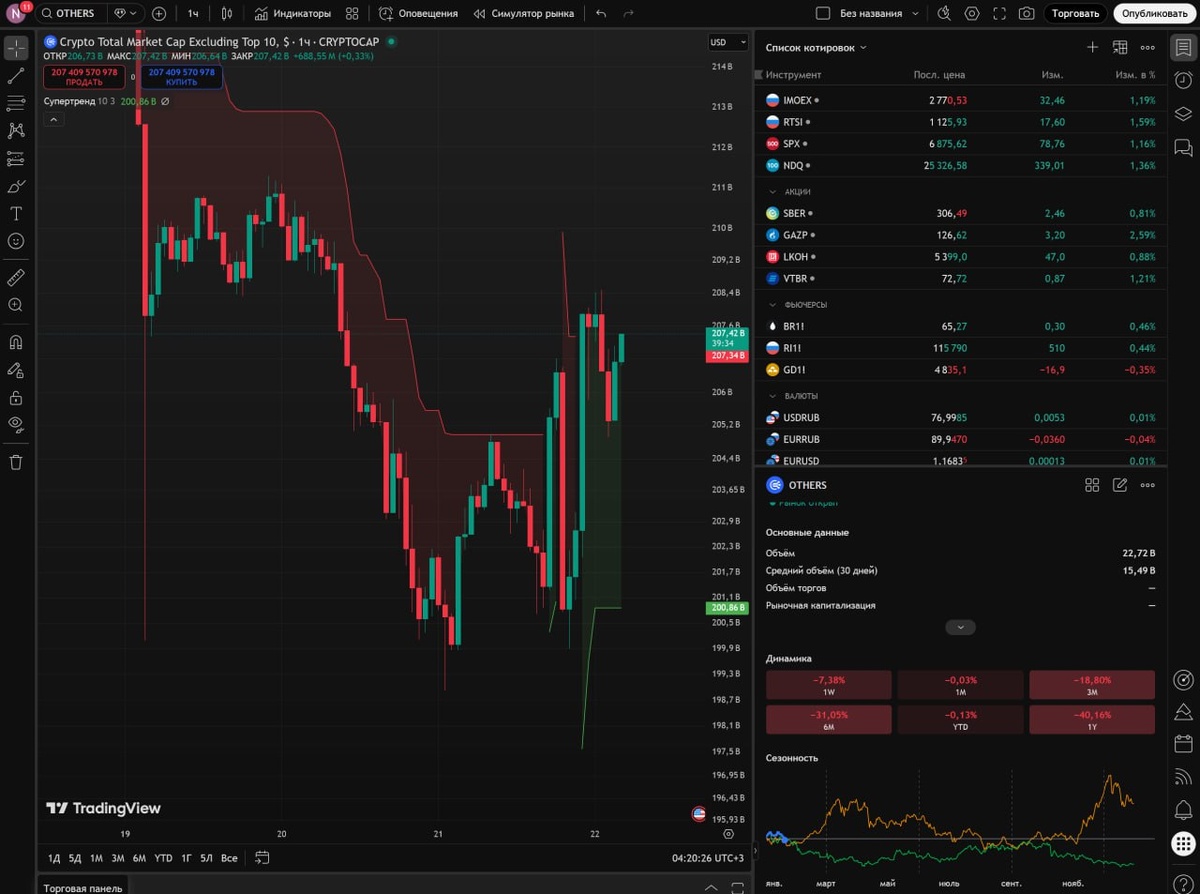
Task: Open watchlist three-dots menu
Action: click(x=1147, y=47)
